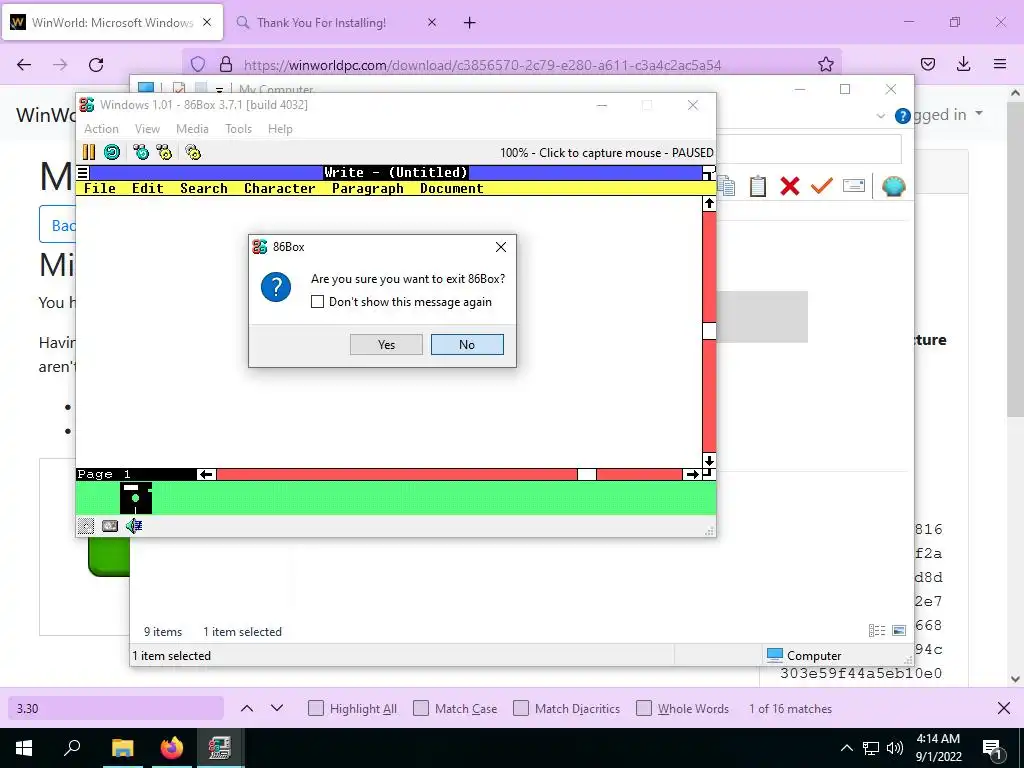This screenshot has height=768, width=1024.
Task: Show hidden system tray icons chevron
Action: click(x=846, y=748)
